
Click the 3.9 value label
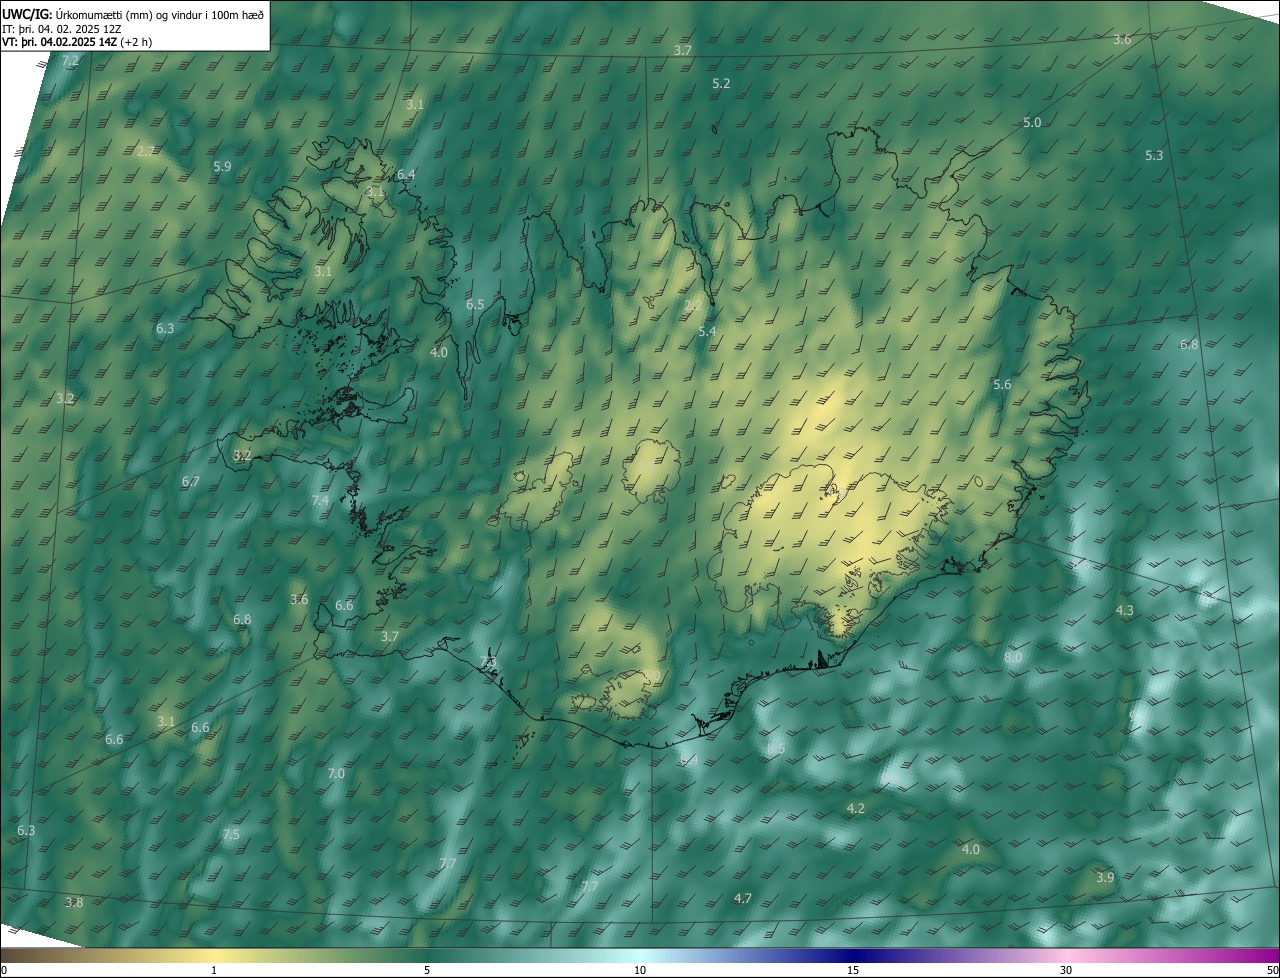(1105, 878)
